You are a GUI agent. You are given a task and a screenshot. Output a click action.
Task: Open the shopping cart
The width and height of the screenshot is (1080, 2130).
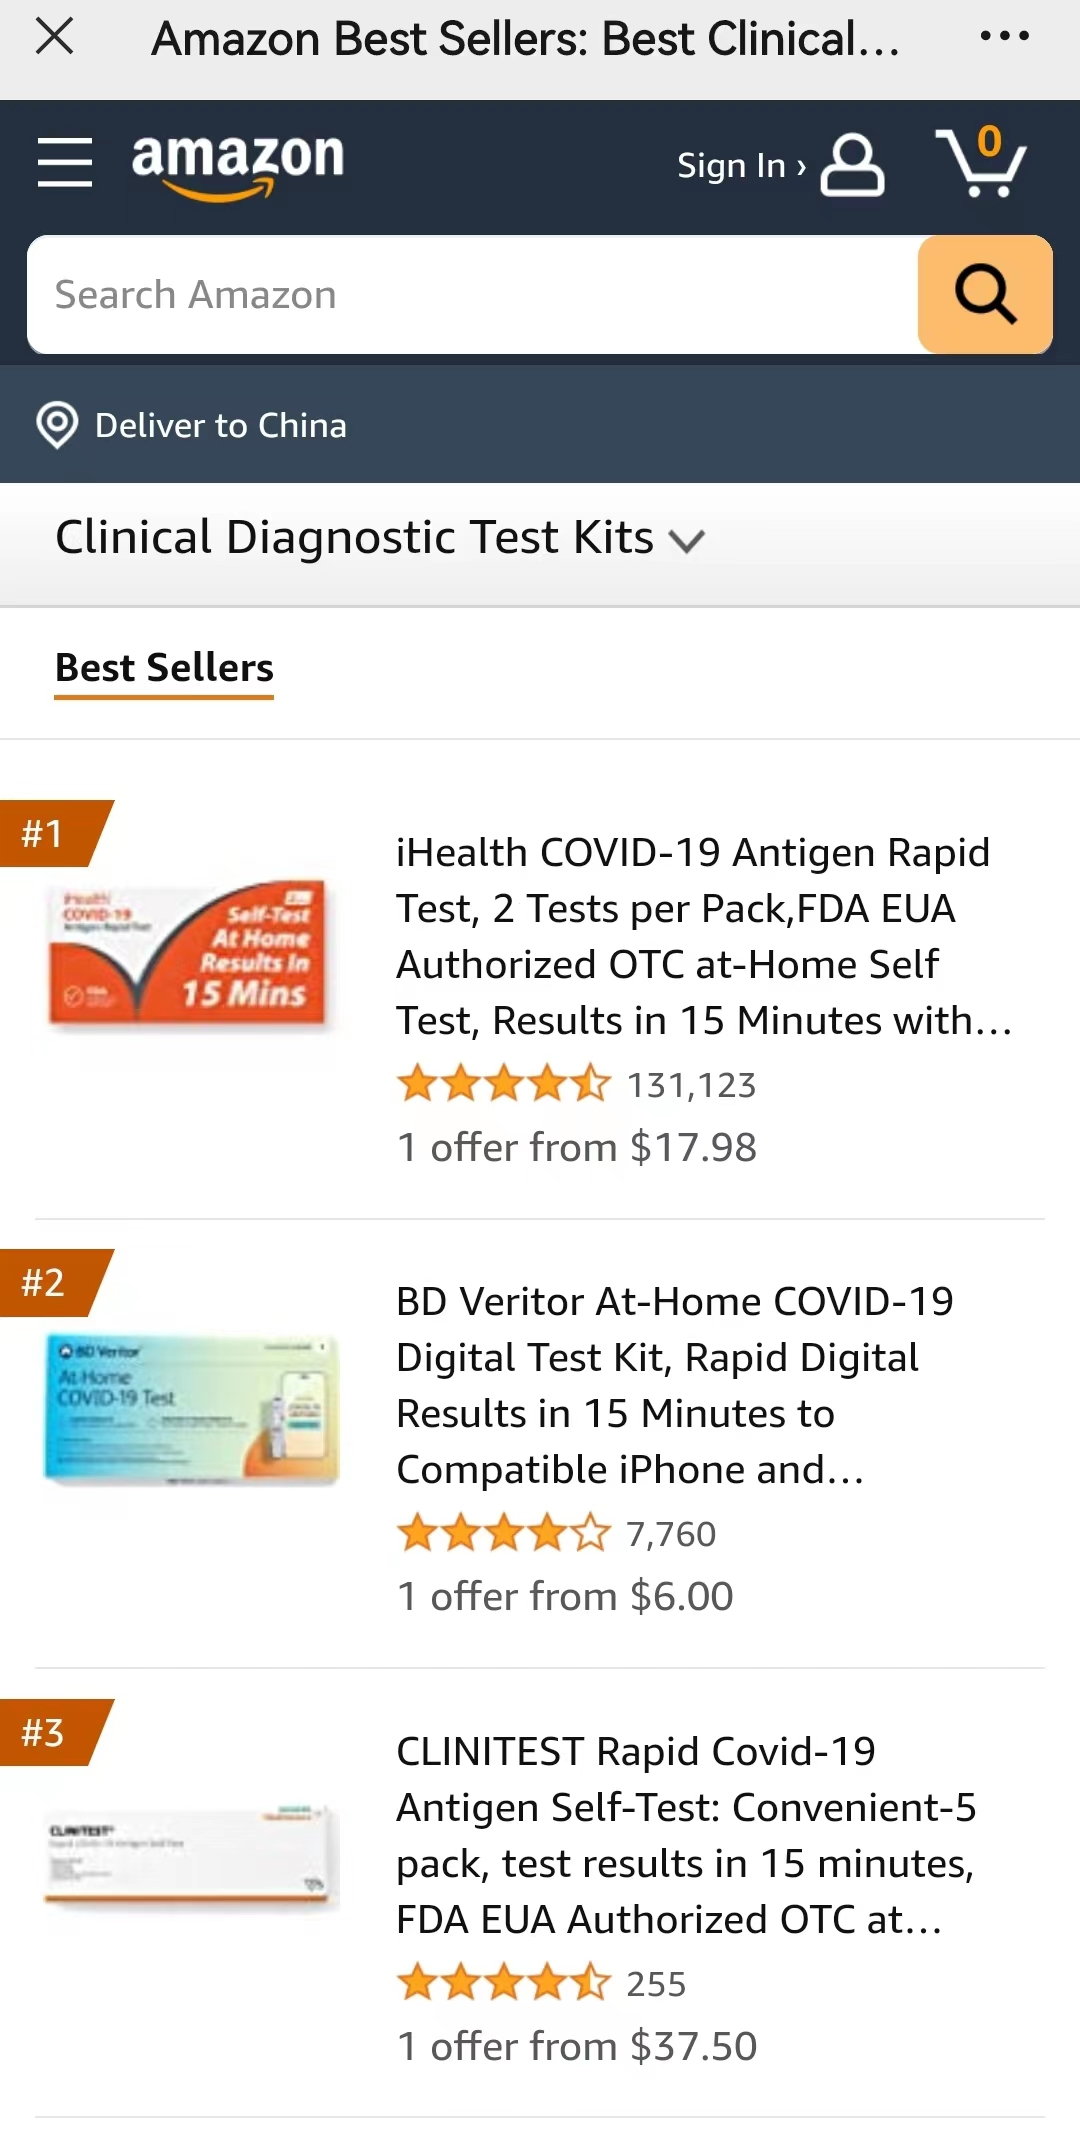981,163
